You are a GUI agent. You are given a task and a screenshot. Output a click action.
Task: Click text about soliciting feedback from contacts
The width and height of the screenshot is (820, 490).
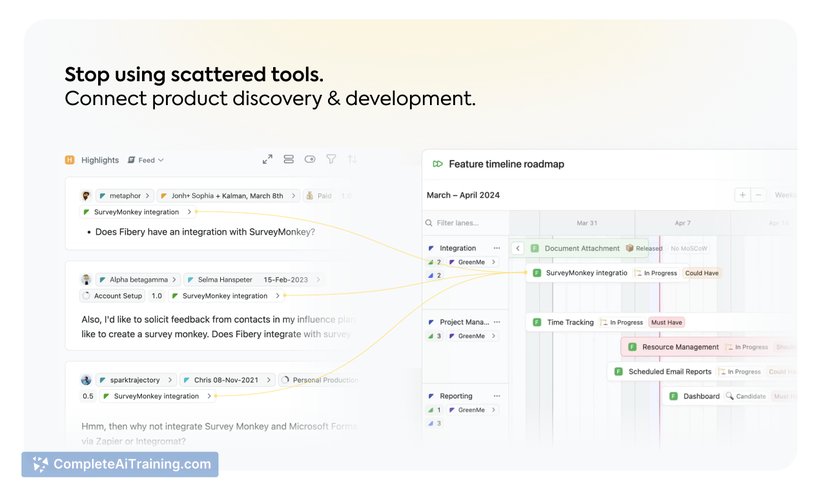click(218, 326)
